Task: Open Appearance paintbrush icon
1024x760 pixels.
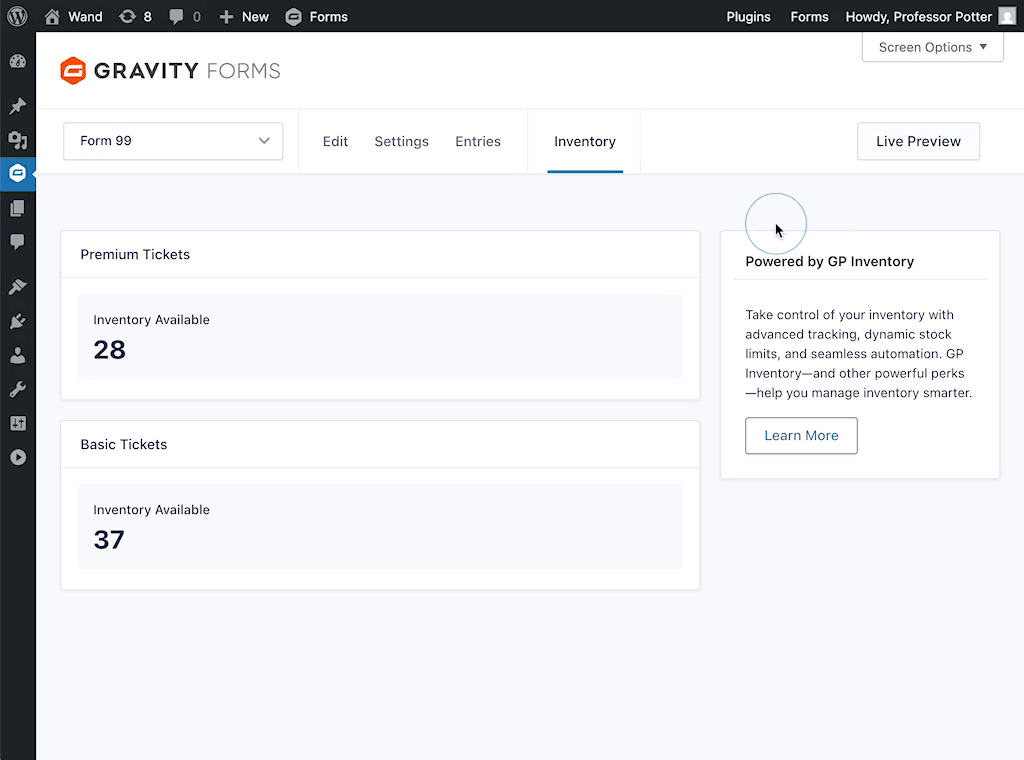Action: 17,287
